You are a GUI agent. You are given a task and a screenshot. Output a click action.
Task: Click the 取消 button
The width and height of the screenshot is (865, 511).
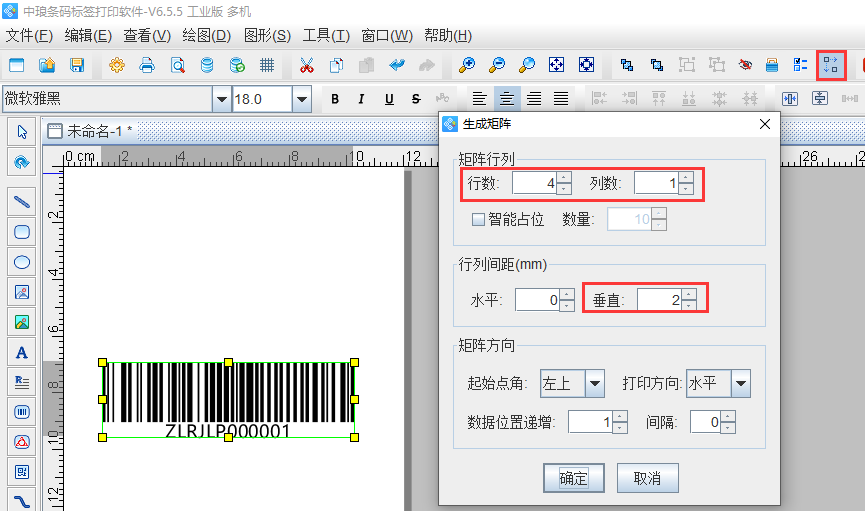point(648,478)
